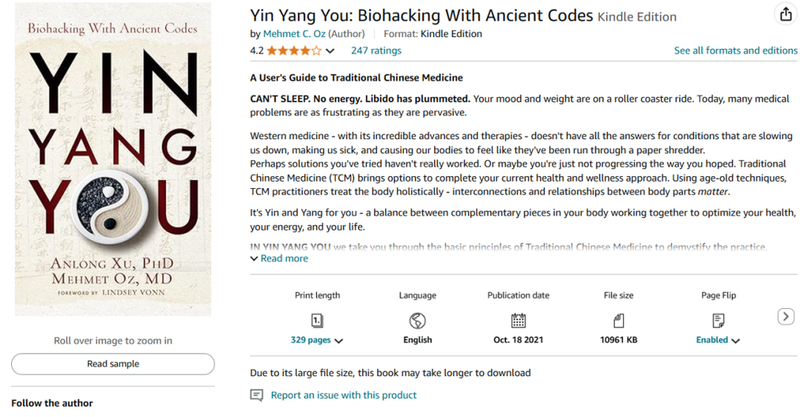
Task: Click the file size document icon
Action: 618,320
